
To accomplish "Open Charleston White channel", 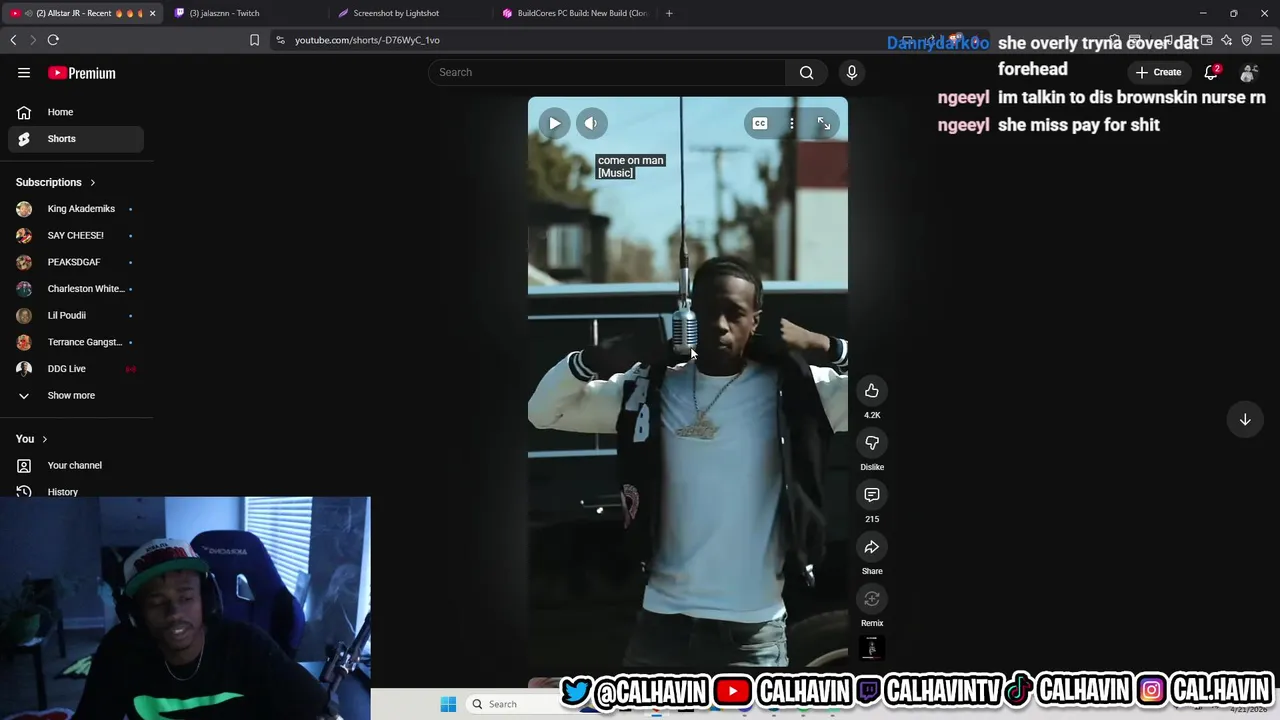I will (x=76, y=289).
